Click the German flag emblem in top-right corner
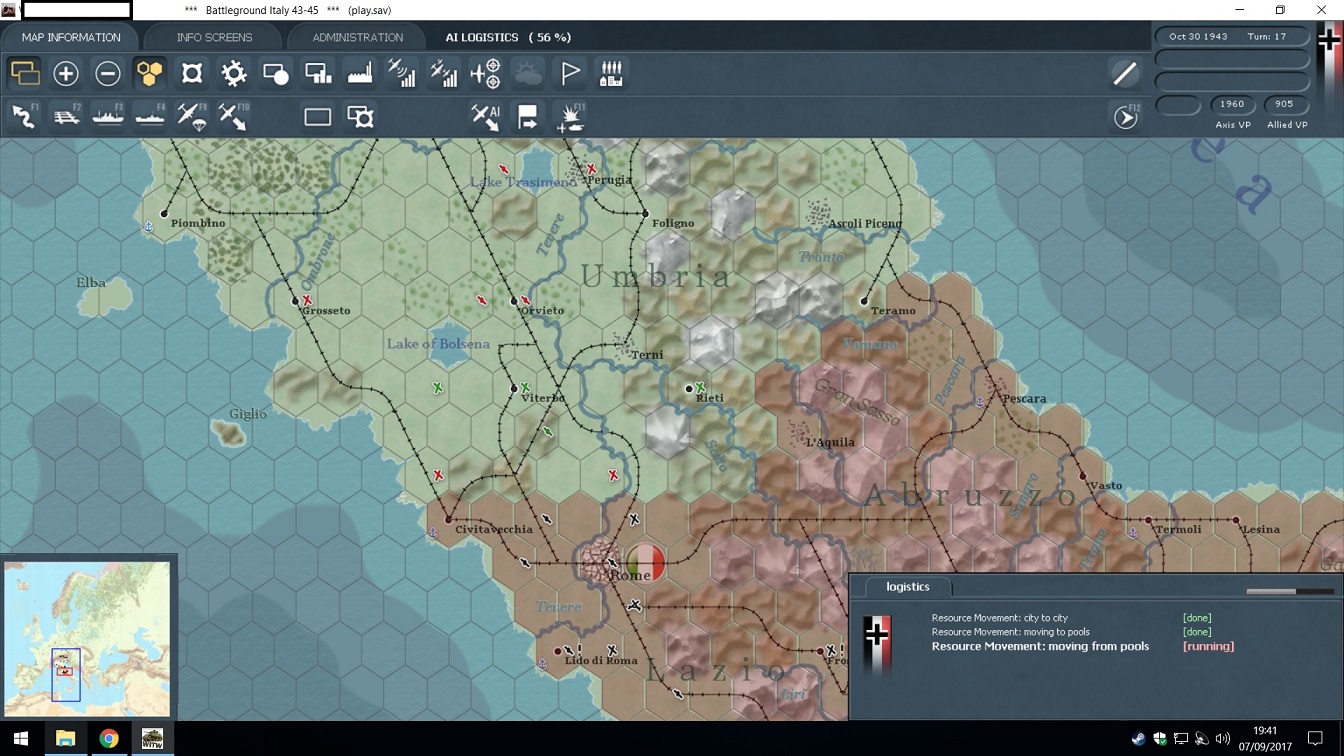The image size is (1344, 756). click(x=1329, y=40)
